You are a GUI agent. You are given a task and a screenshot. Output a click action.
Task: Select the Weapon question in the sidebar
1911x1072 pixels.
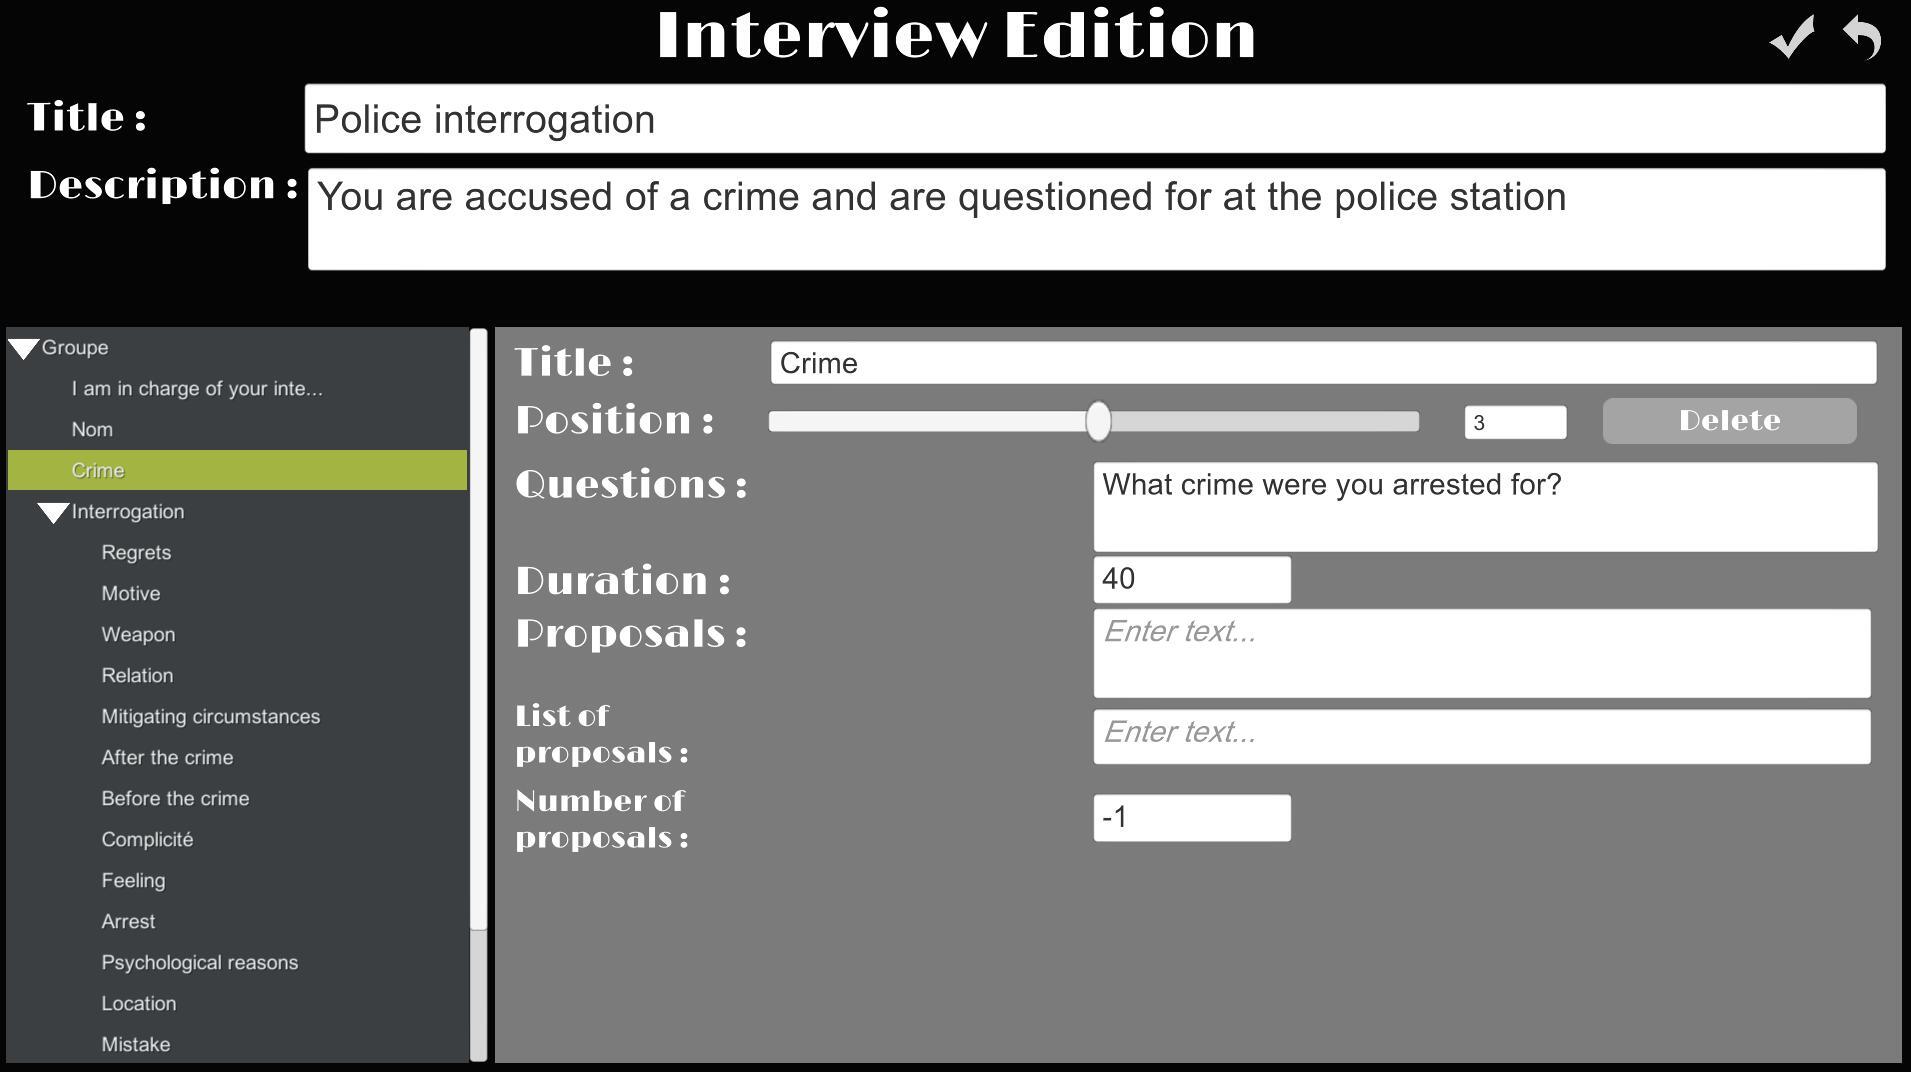point(138,634)
